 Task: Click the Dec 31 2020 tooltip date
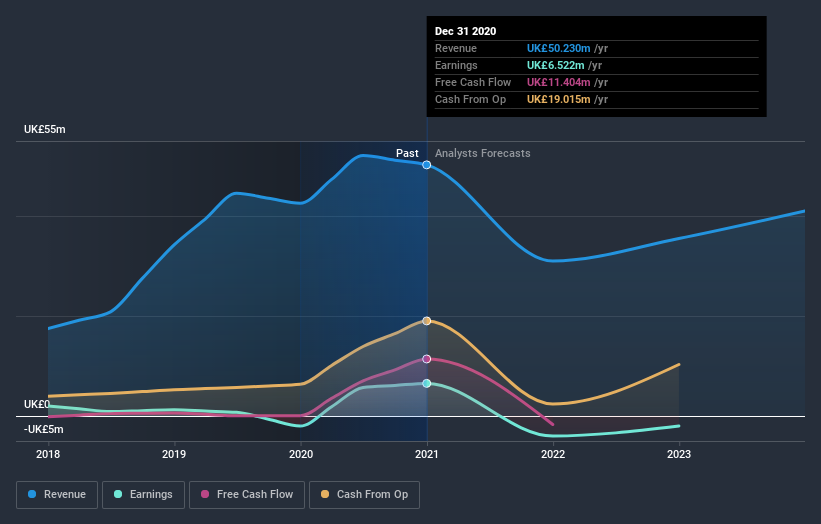465,31
